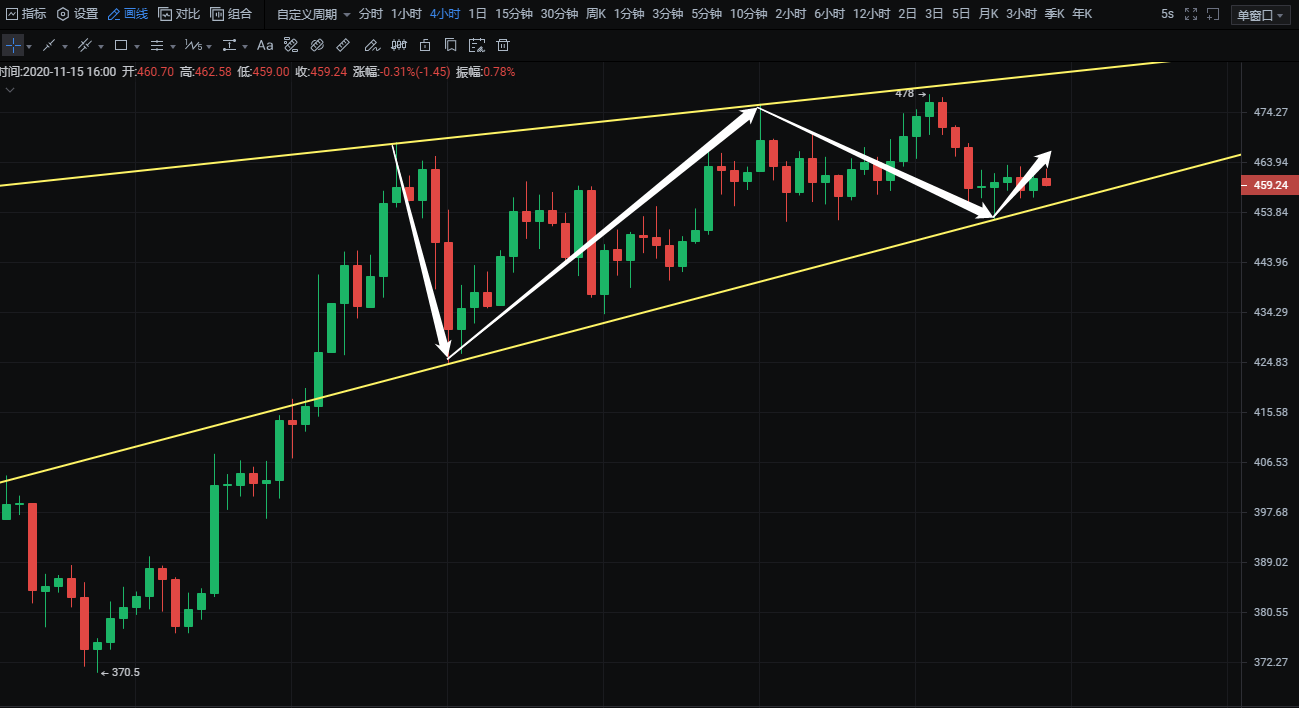The height and width of the screenshot is (708, 1299).
Task: Open the 自定义周期 custom period dropdown
Action: 313,14
